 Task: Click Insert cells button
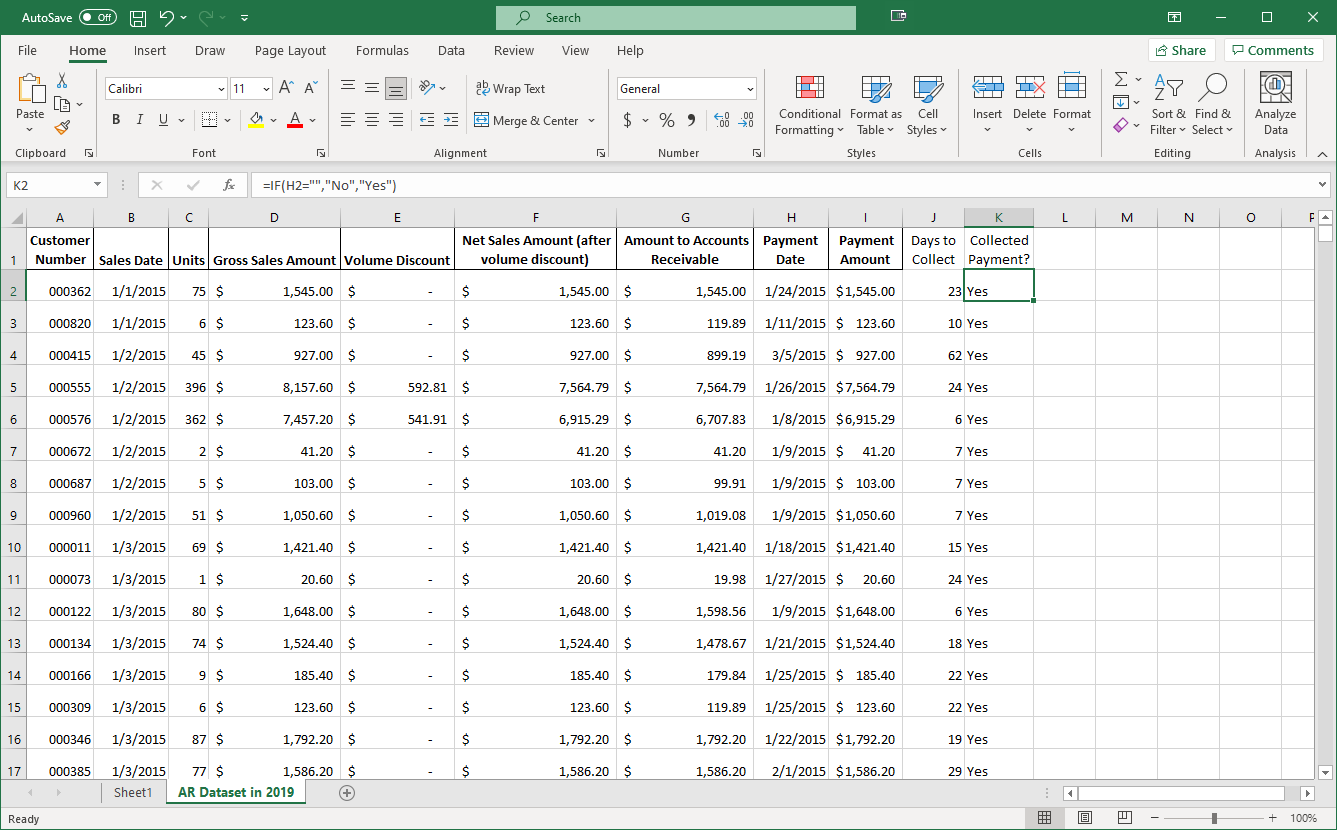pyautogui.click(x=987, y=104)
